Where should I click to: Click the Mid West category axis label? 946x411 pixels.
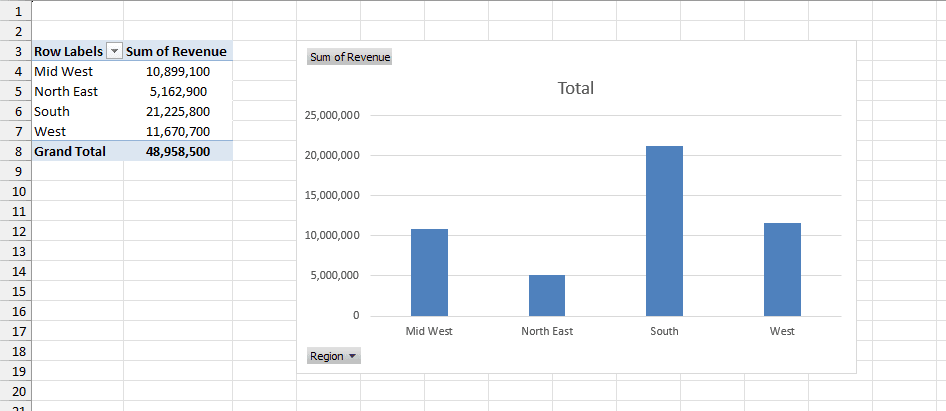[429, 331]
